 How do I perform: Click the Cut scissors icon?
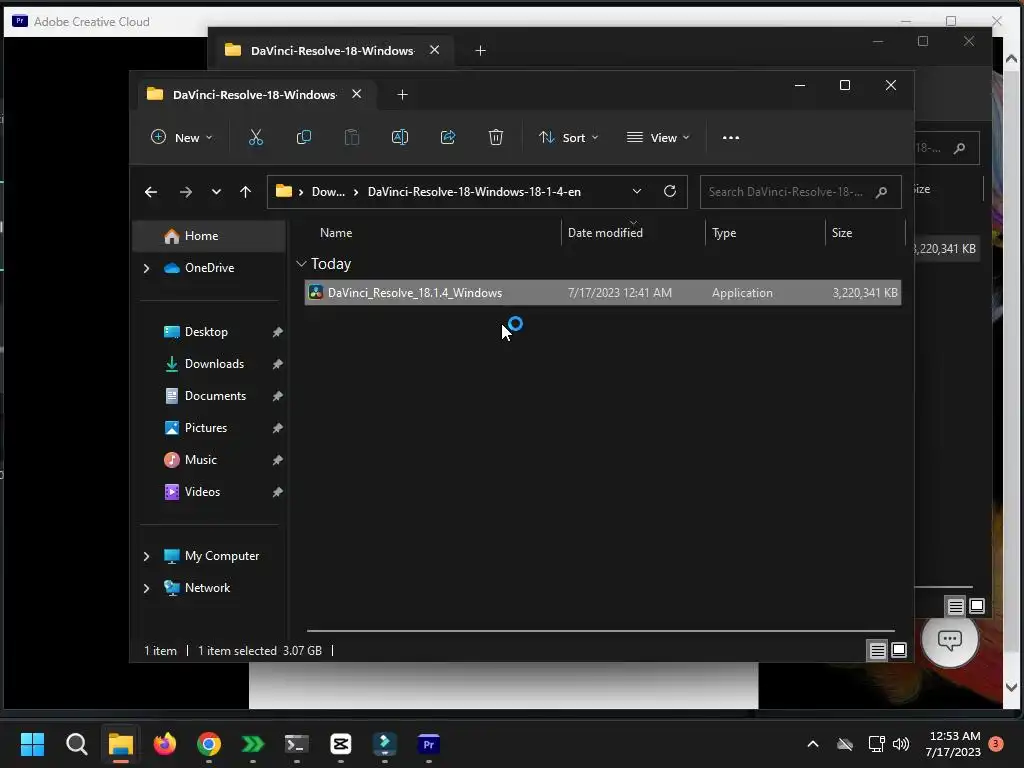pyautogui.click(x=255, y=137)
